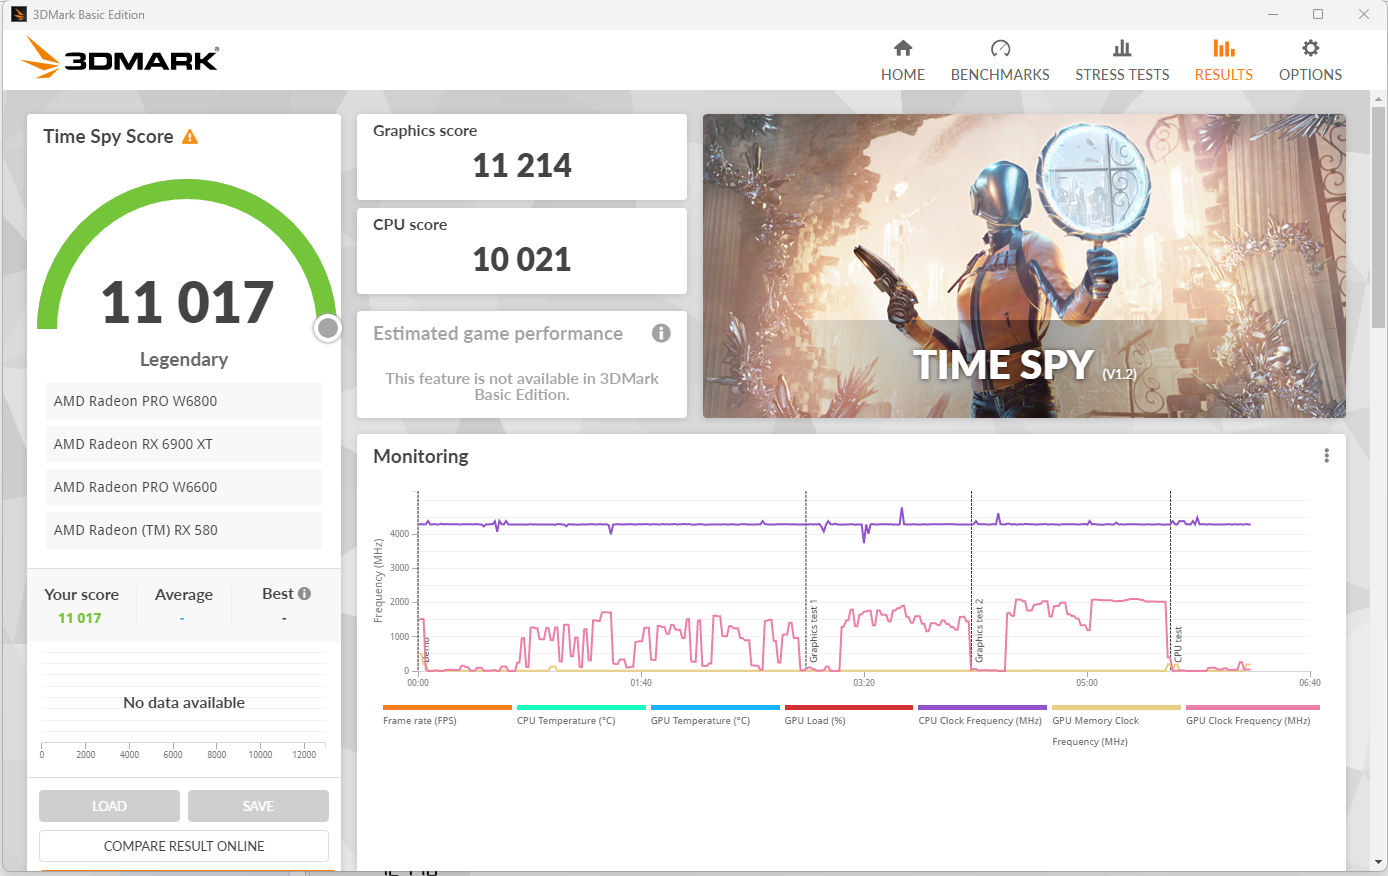Click the Estimated game performance info icon
The height and width of the screenshot is (876, 1388).
coord(661,333)
